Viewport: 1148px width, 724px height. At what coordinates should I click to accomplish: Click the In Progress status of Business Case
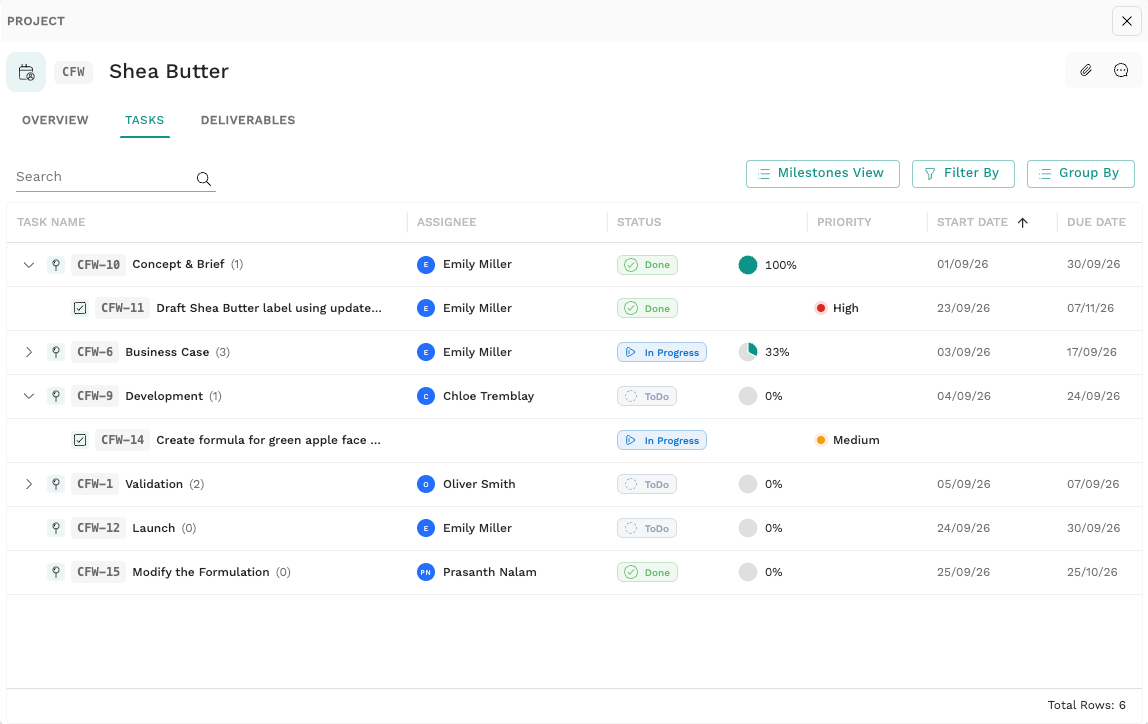(662, 352)
